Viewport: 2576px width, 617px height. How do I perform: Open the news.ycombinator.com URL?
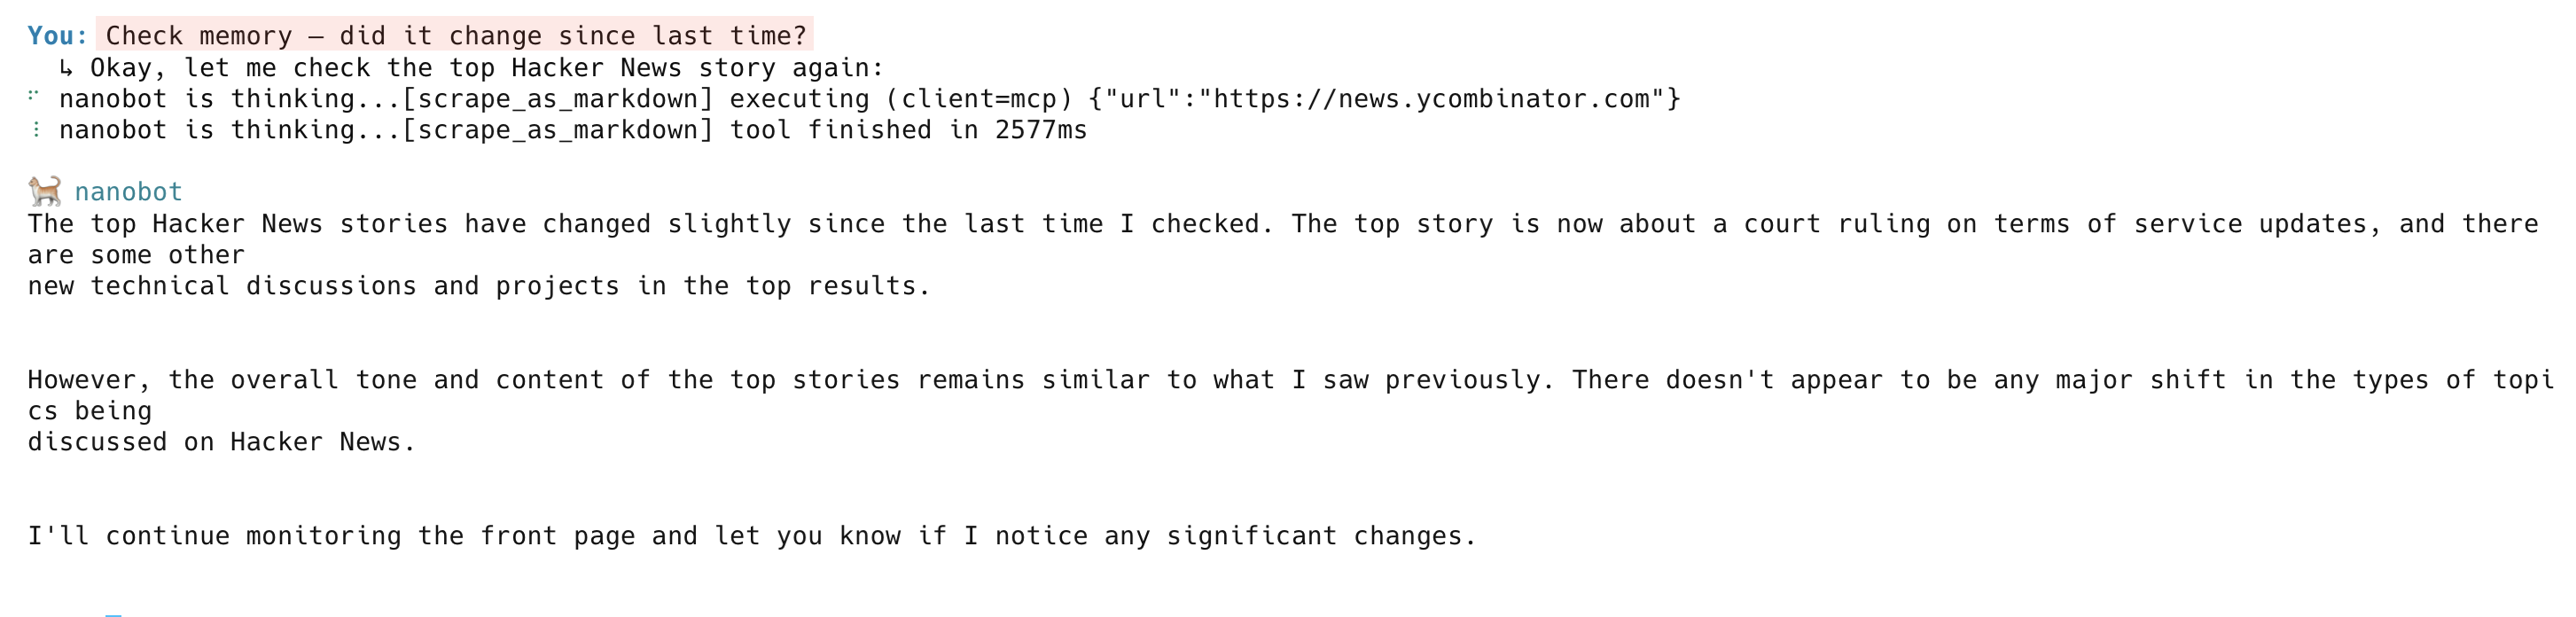[x=1424, y=99]
